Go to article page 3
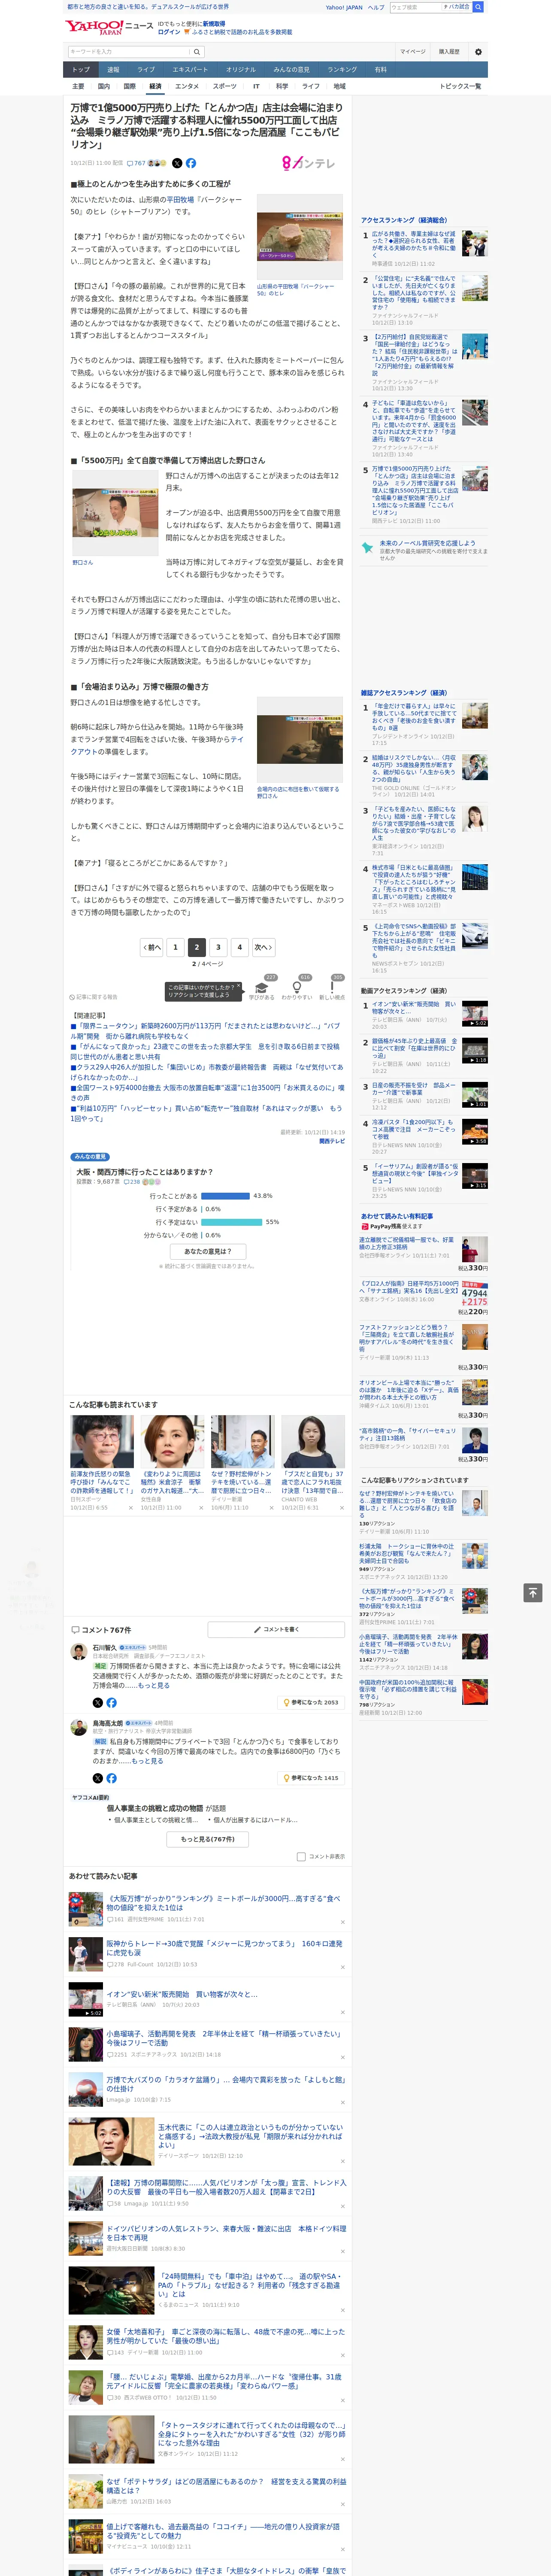Screen dimensions: 551x2576 218,947
